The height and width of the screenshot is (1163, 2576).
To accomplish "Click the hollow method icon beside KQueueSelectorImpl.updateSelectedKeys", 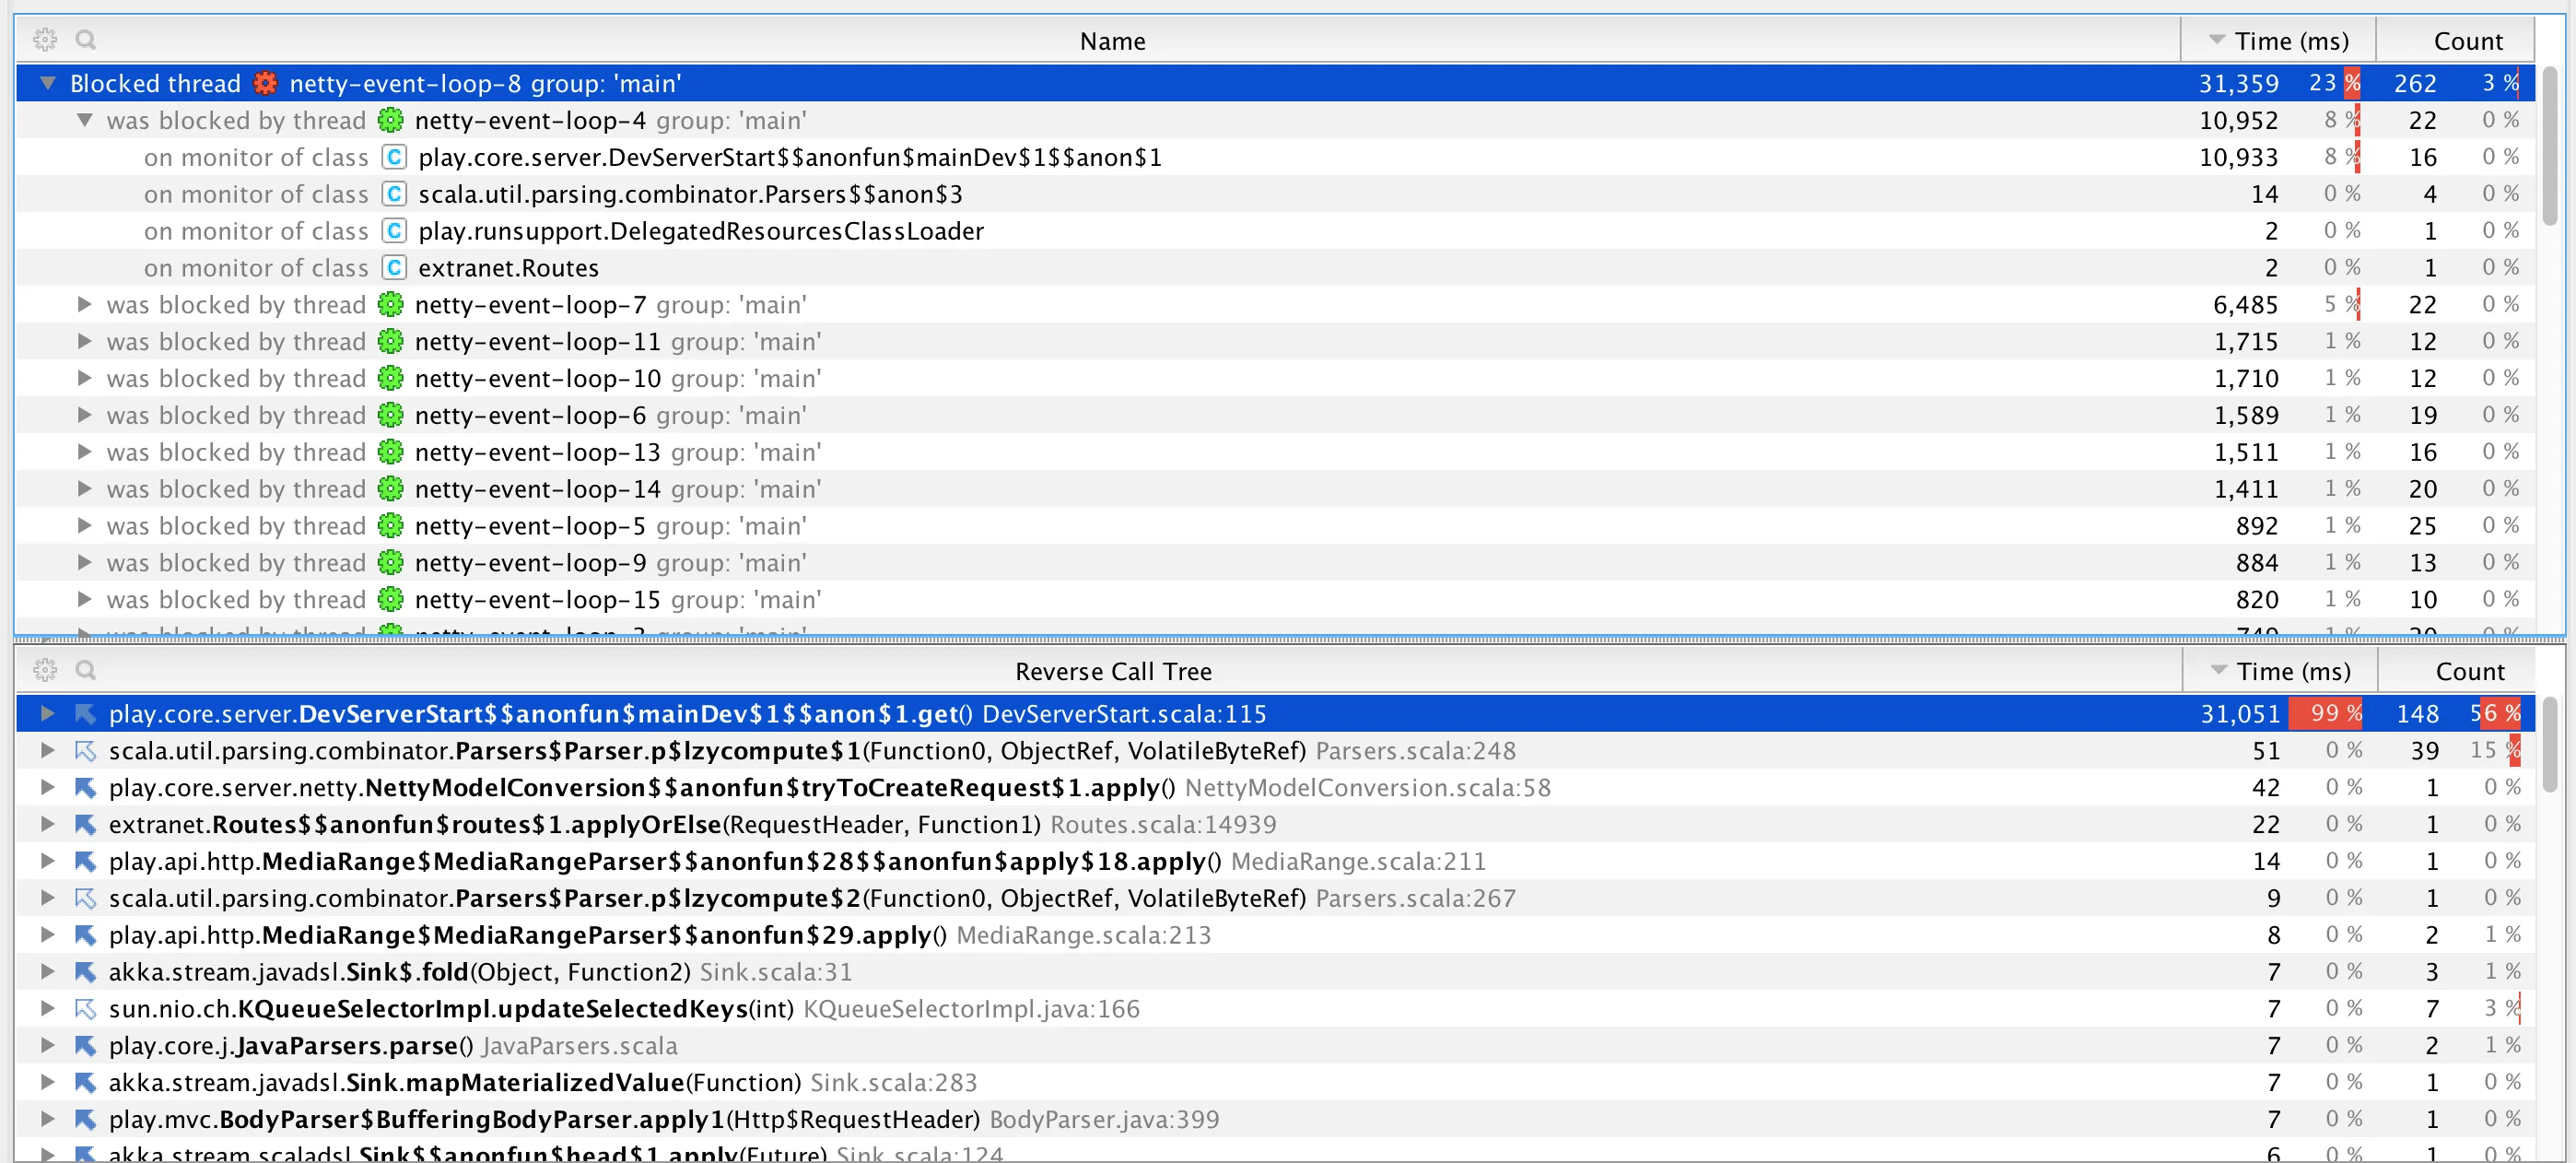I will (85, 1009).
